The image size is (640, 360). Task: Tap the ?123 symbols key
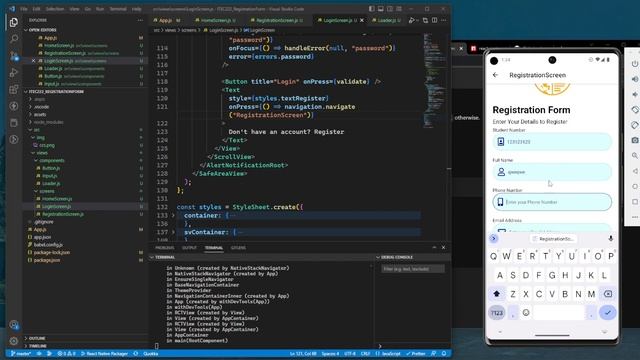tap(497, 313)
